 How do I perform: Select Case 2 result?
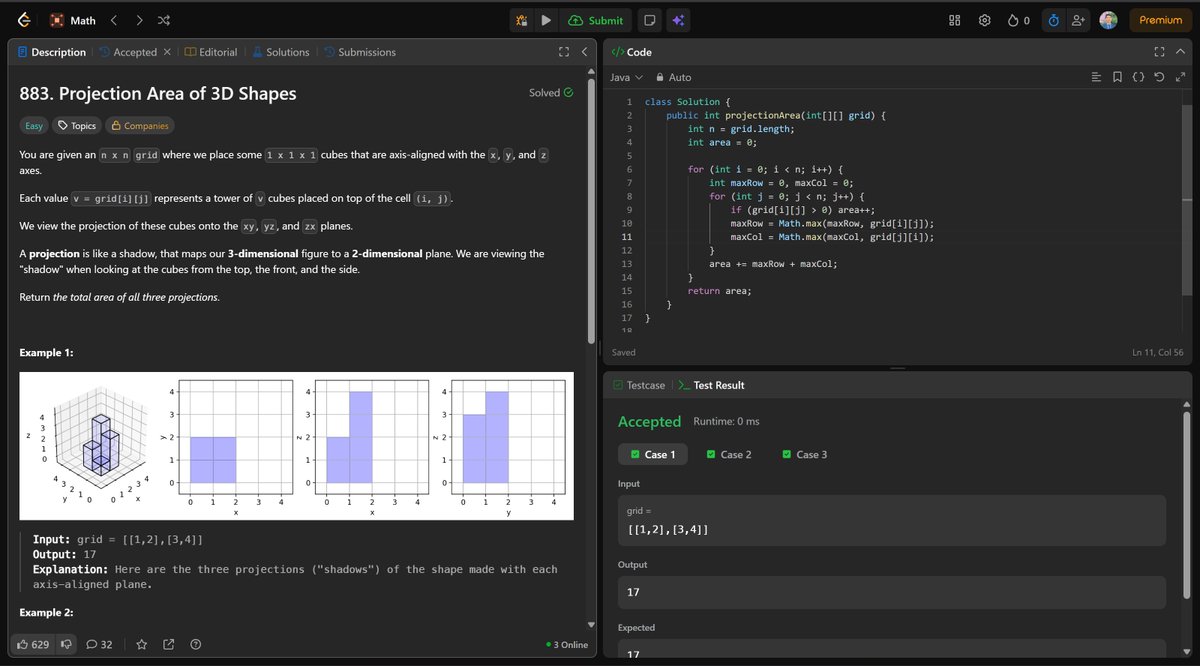tap(729, 455)
